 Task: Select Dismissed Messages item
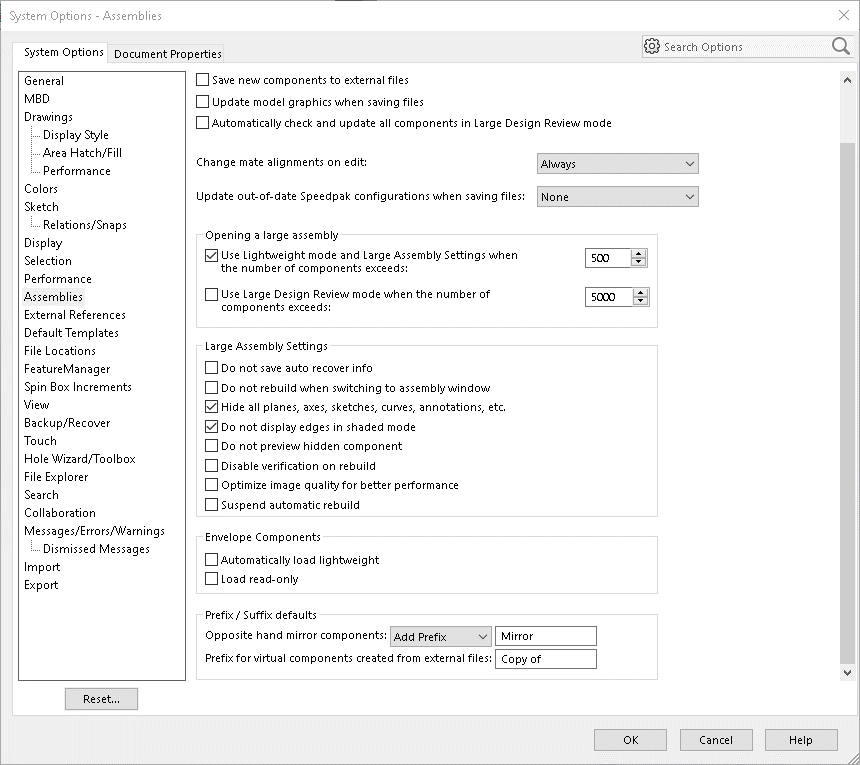pos(97,549)
